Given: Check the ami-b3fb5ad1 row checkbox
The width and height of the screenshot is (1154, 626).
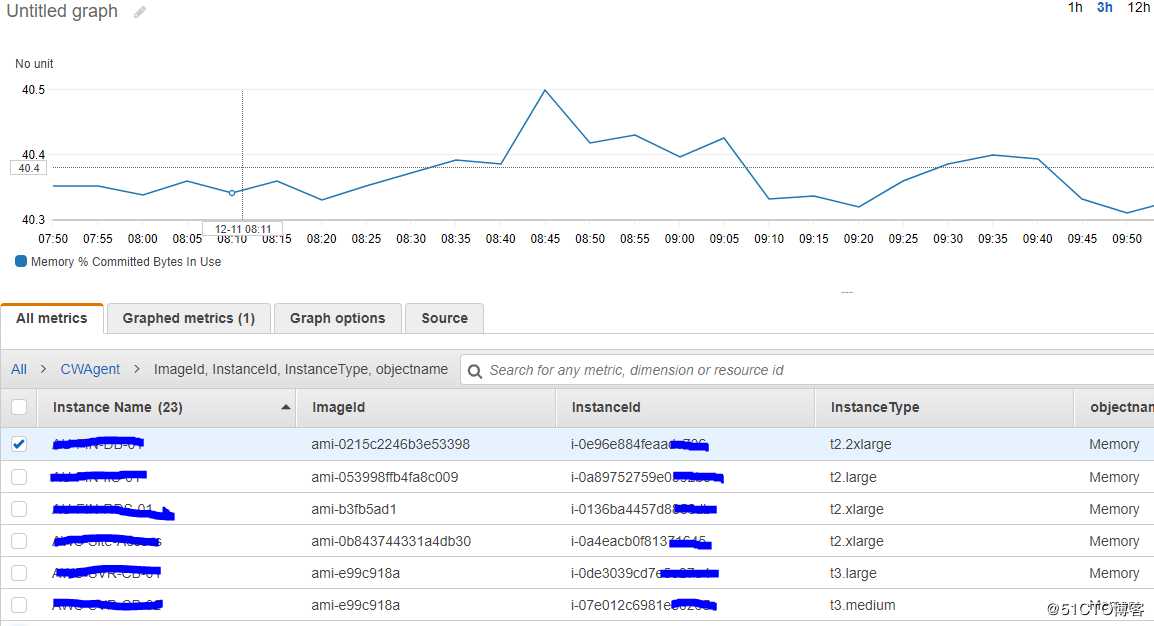Looking at the screenshot, I should click(19, 509).
